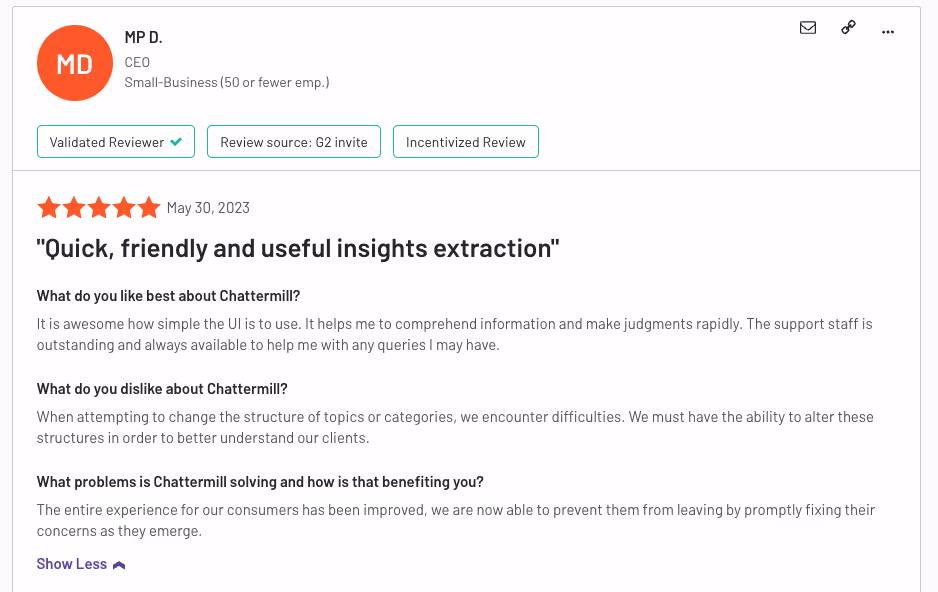Click the reviewer name MP D.
Image resolution: width=938 pixels, height=592 pixels.
tap(144, 37)
